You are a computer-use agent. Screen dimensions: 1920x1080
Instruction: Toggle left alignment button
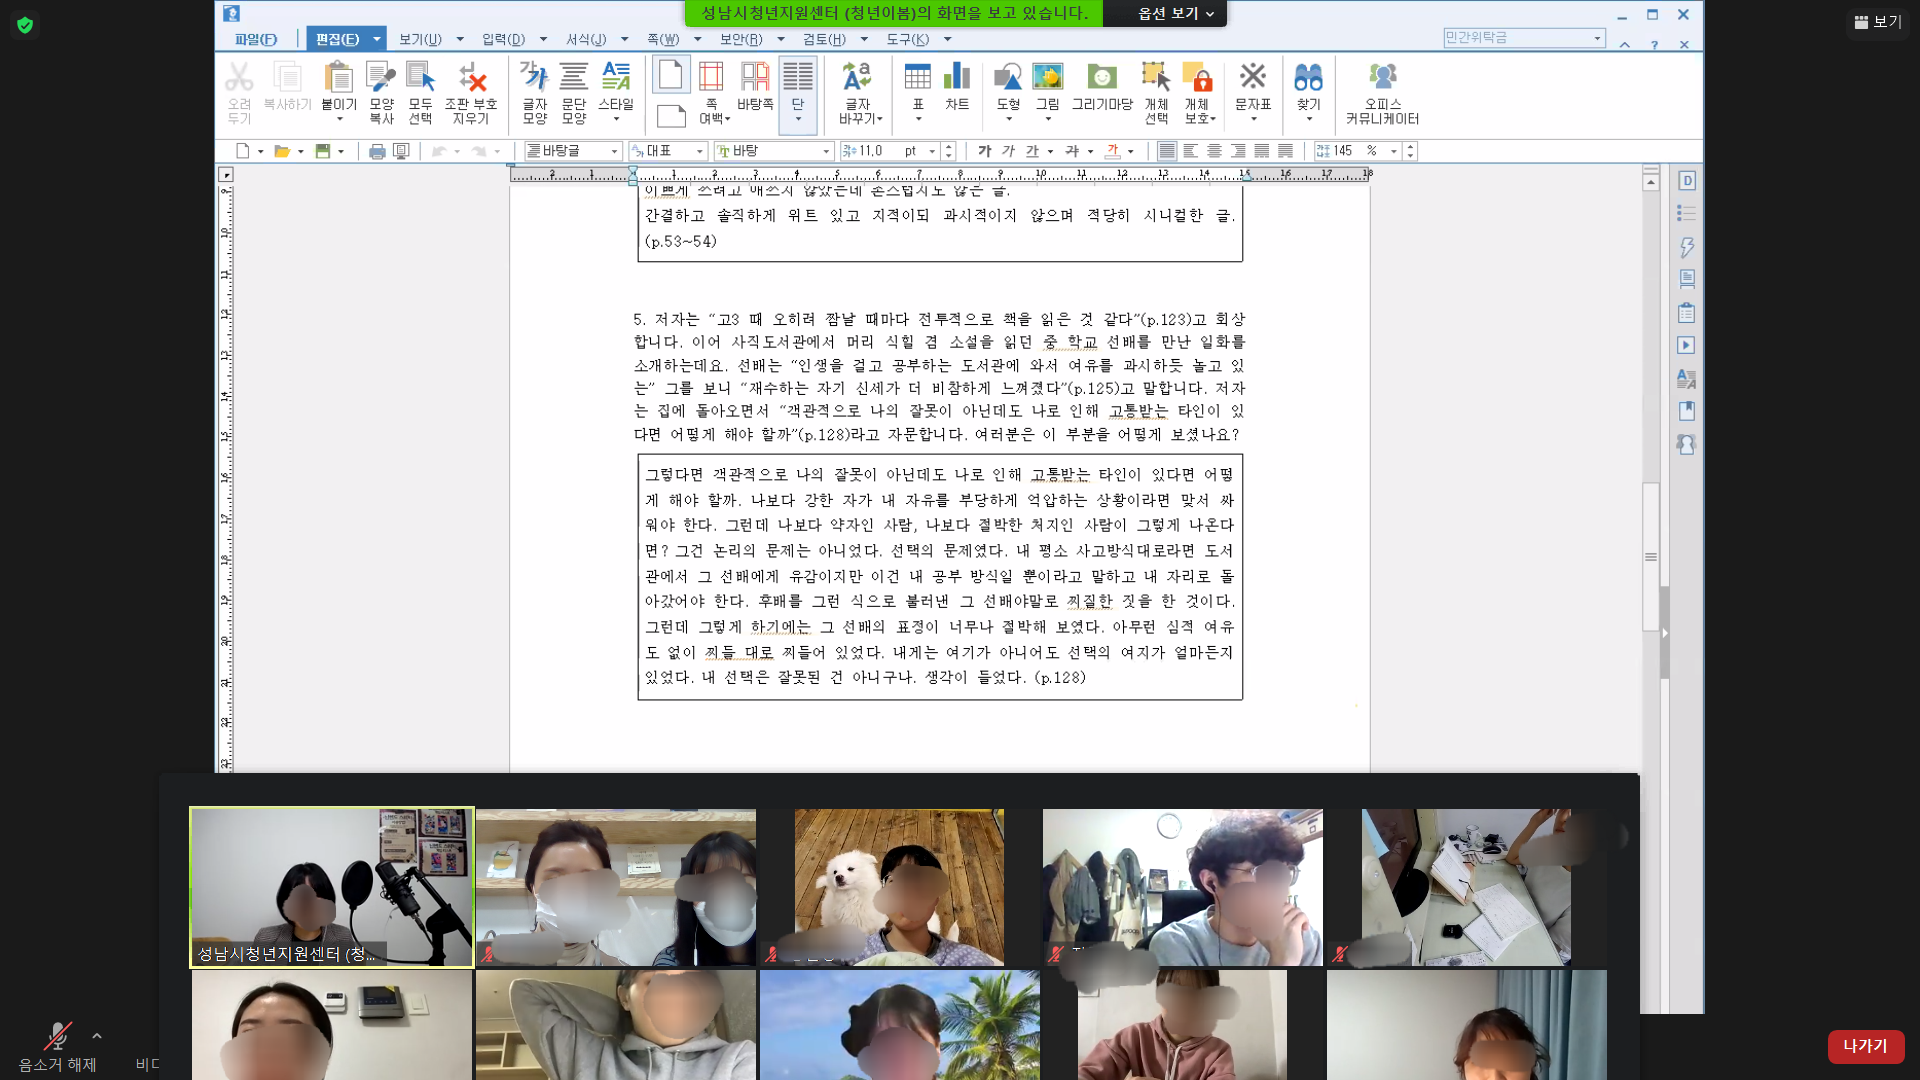[x=1190, y=151]
